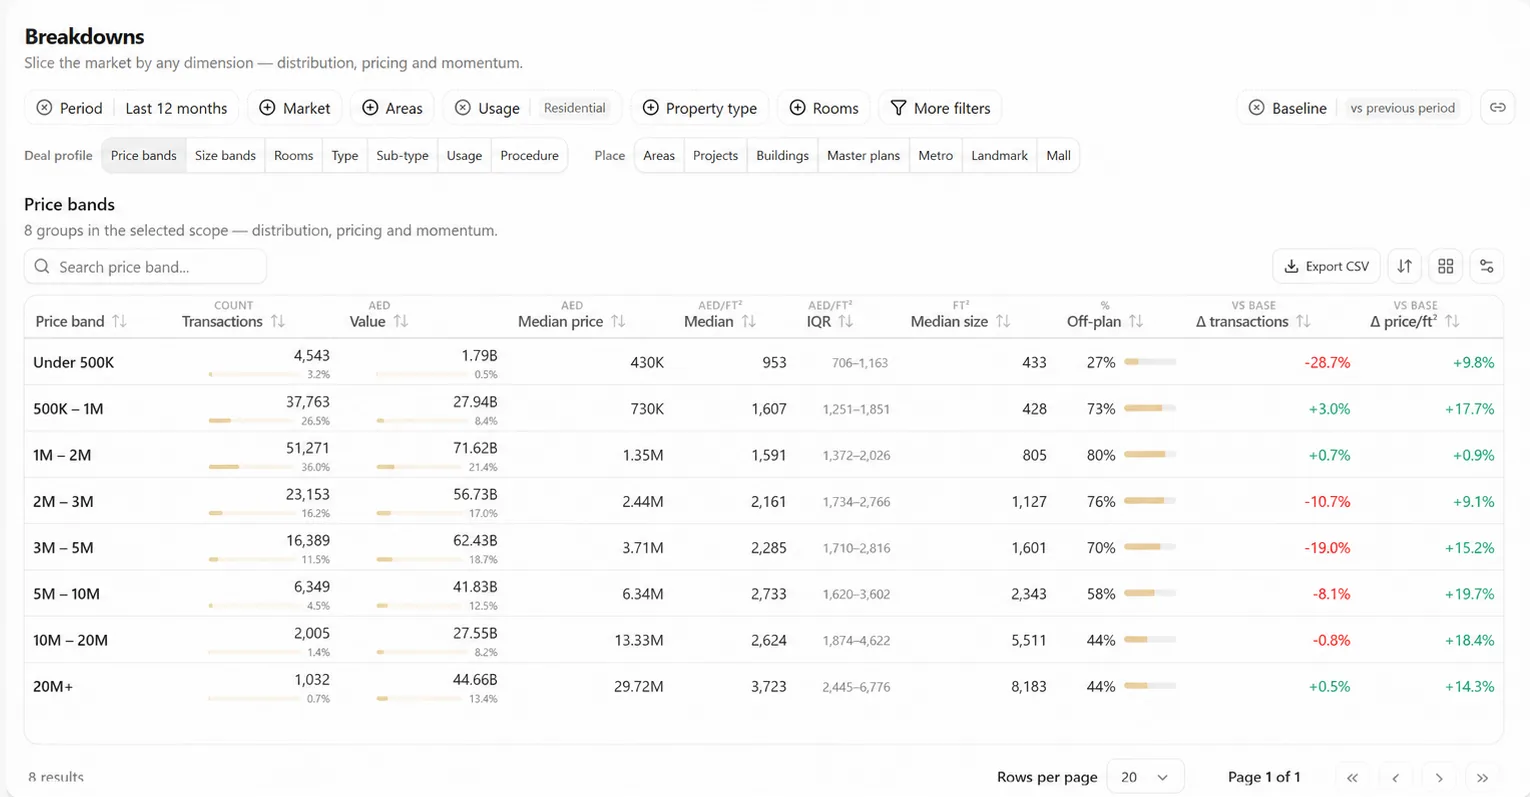This screenshot has height=797, width=1530.
Task: Select Type breakdown tab
Action: pyautogui.click(x=345, y=155)
